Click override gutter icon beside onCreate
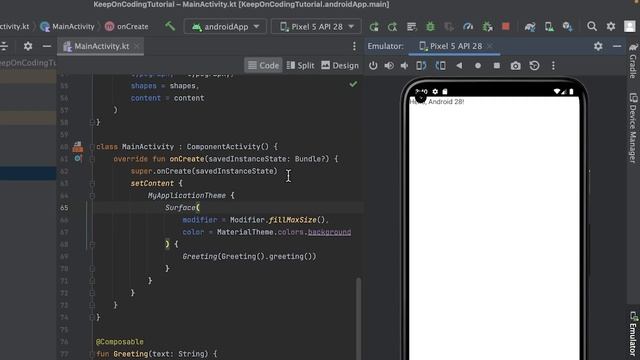This screenshot has width=640, height=360. (x=78, y=158)
